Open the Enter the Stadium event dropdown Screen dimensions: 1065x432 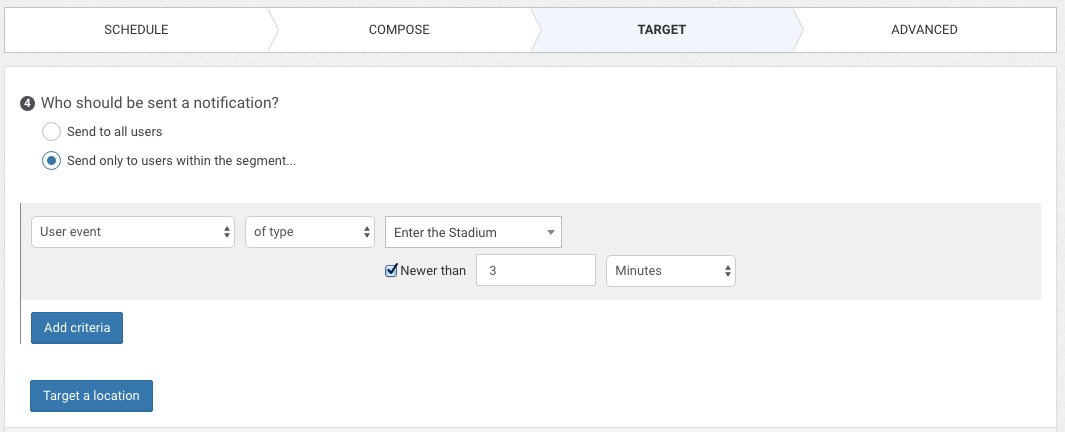point(473,232)
